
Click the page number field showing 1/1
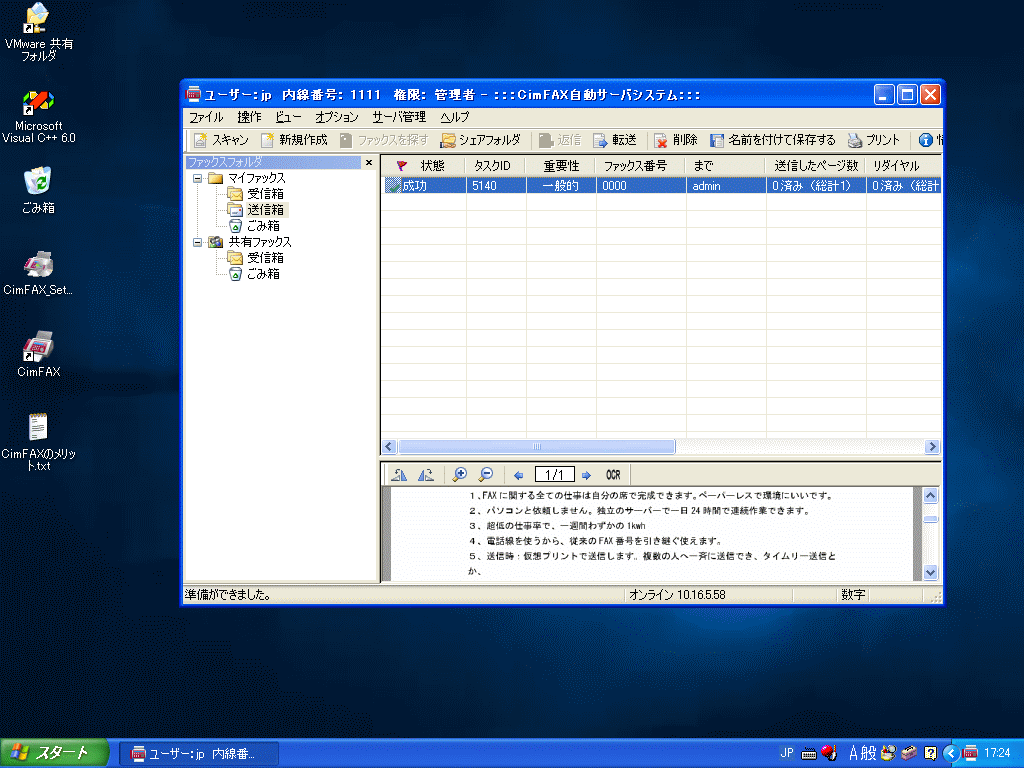[x=554, y=475]
